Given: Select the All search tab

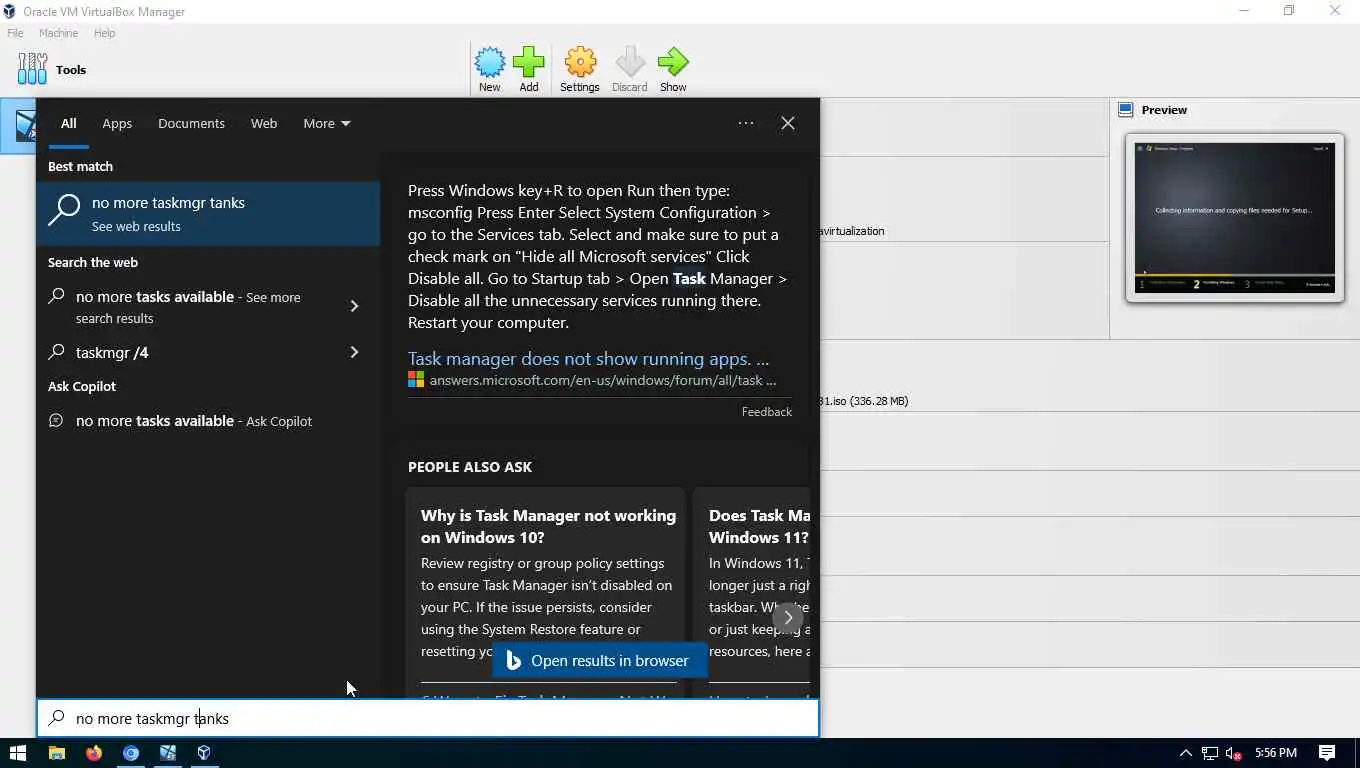Looking at the screenshot, I should point(68,124).
